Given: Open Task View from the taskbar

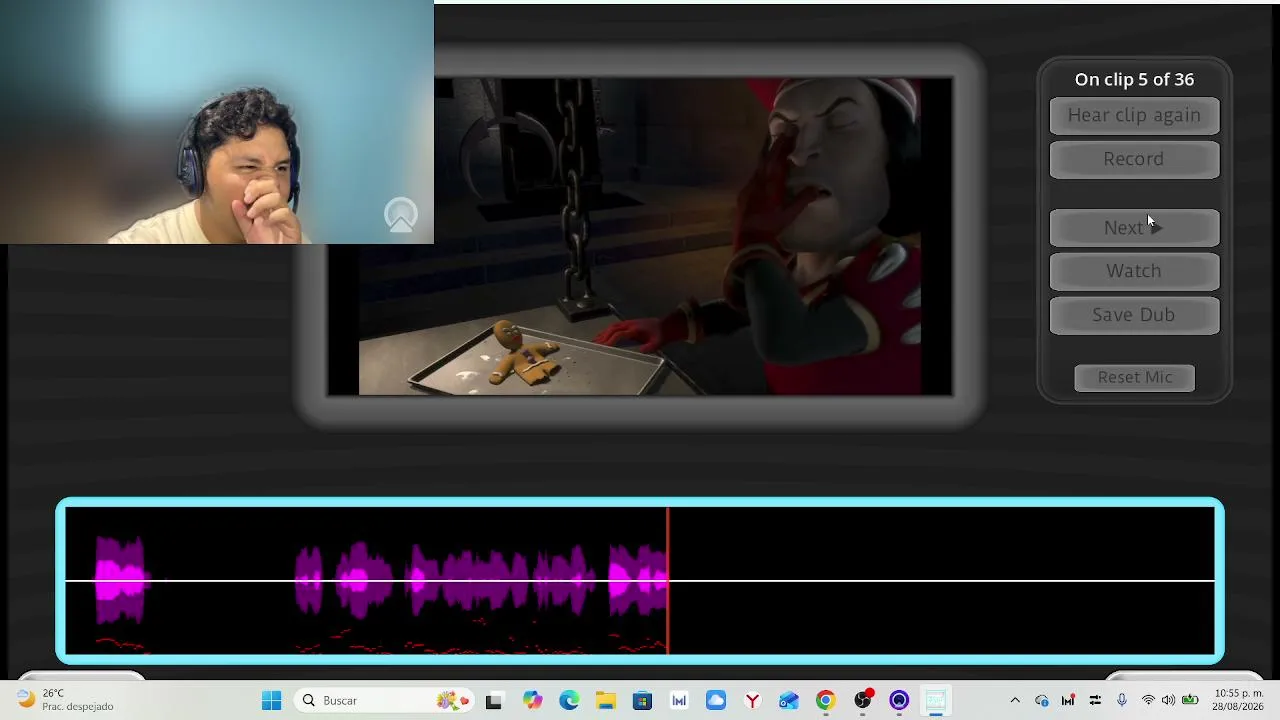Looking at the screenshot, I should coord(494,701).
